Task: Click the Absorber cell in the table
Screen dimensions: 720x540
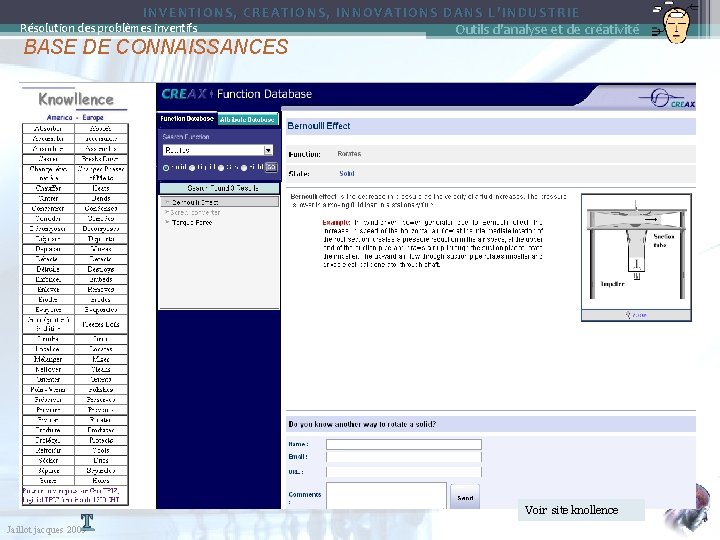Action: [48, 129]
